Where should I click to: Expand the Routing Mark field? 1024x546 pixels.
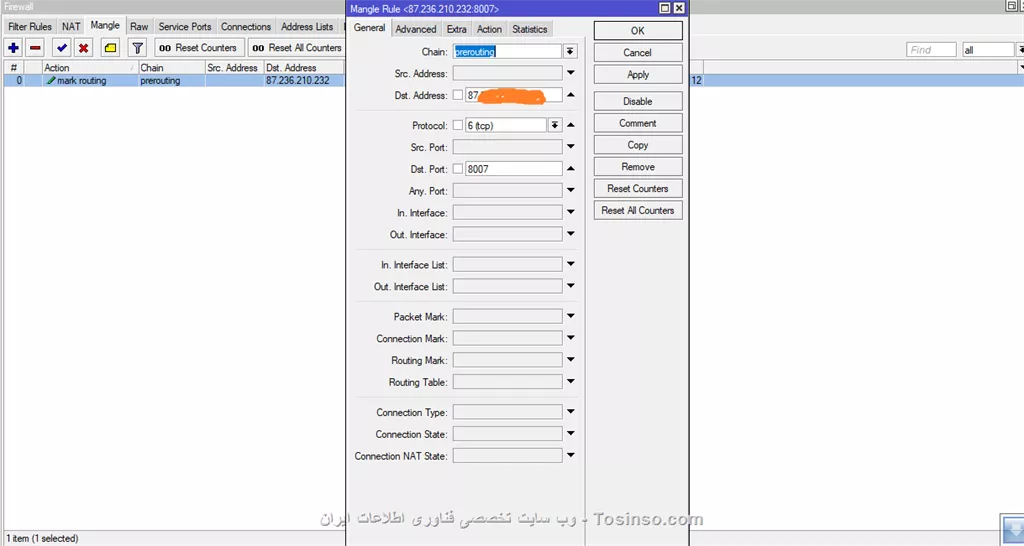[x=571, y=360]
